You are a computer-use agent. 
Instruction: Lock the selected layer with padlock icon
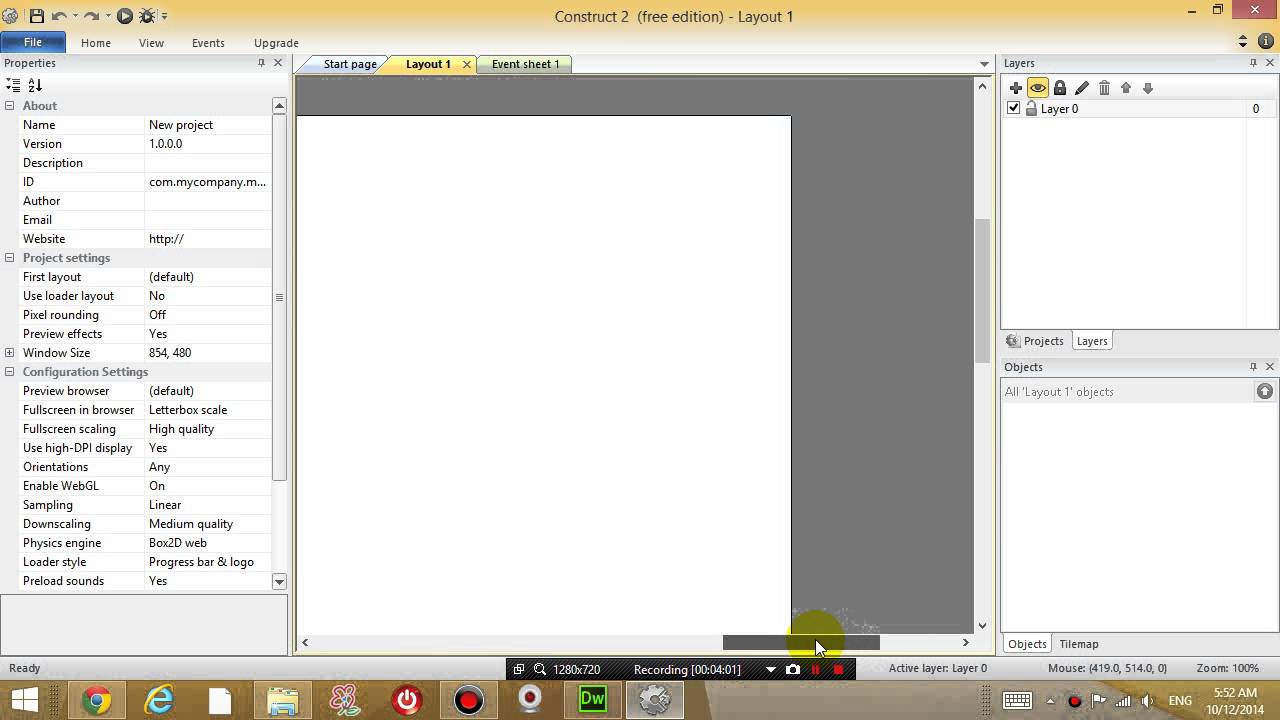pos(1060,88)
